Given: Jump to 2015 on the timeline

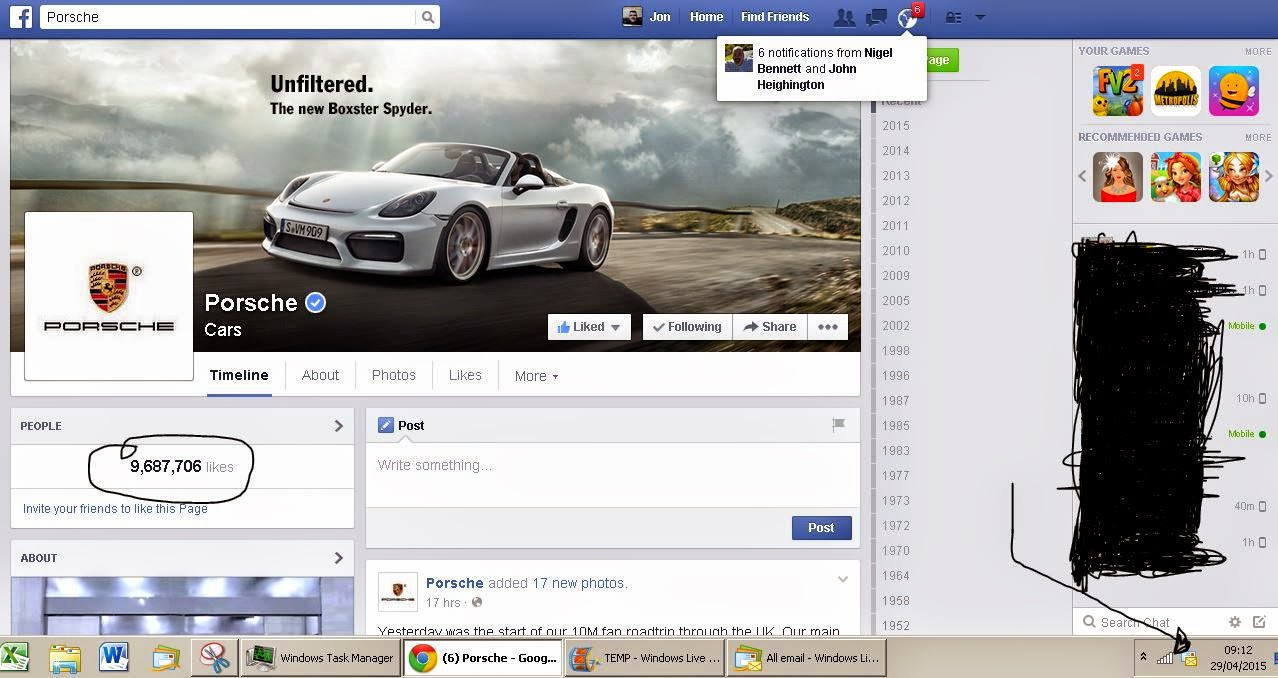Looking at the screenshot, I should click(x=896, y=126).
